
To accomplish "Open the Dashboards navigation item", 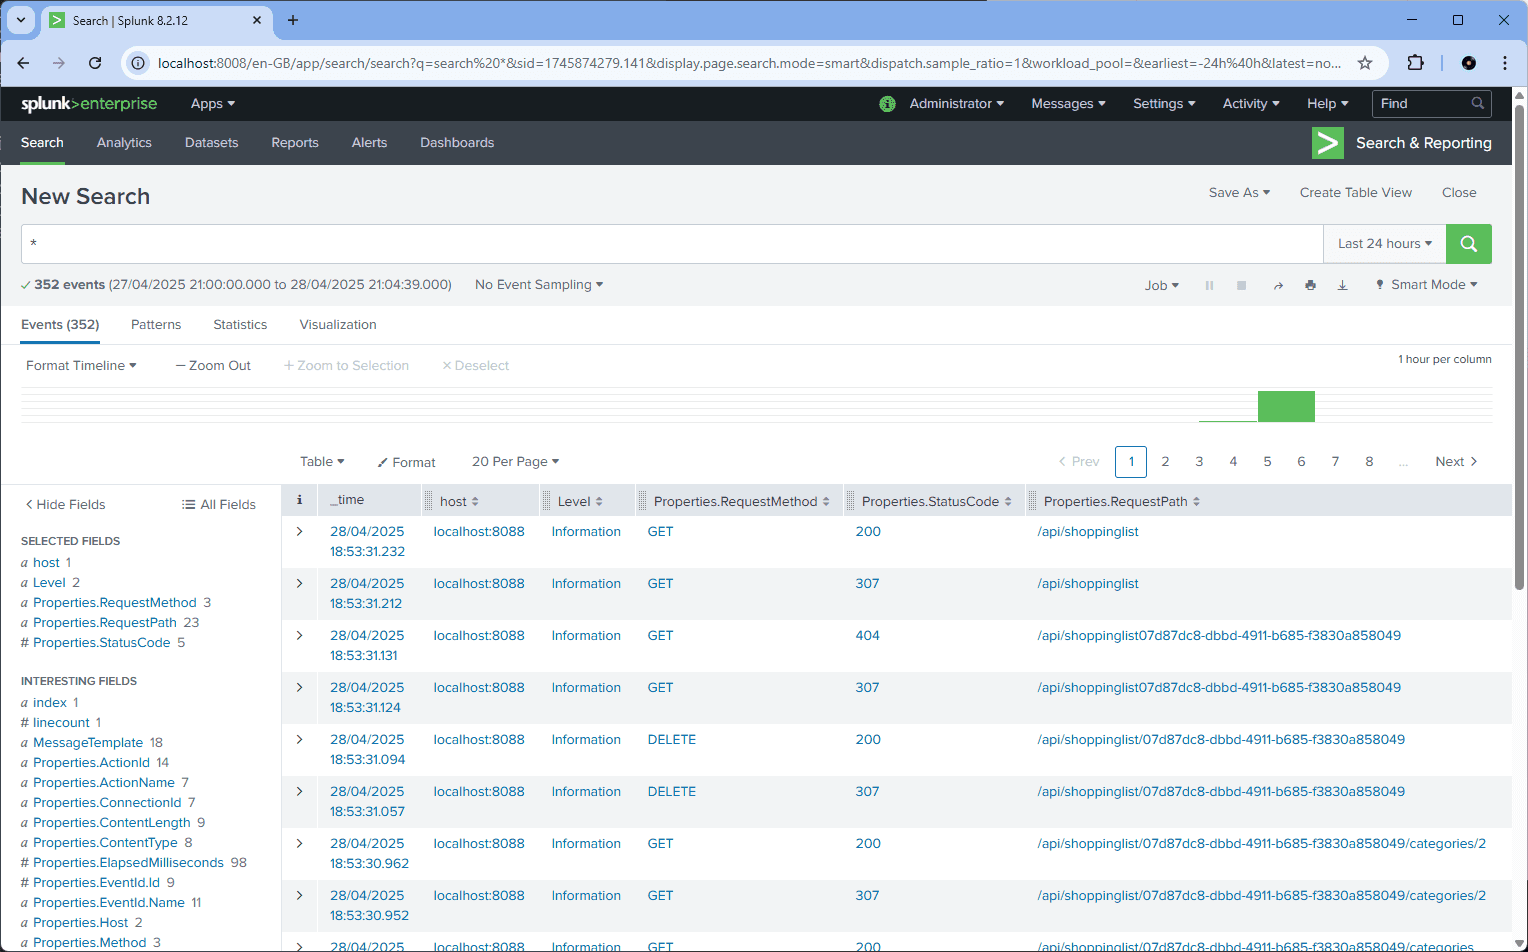I will tap(457, 143).
